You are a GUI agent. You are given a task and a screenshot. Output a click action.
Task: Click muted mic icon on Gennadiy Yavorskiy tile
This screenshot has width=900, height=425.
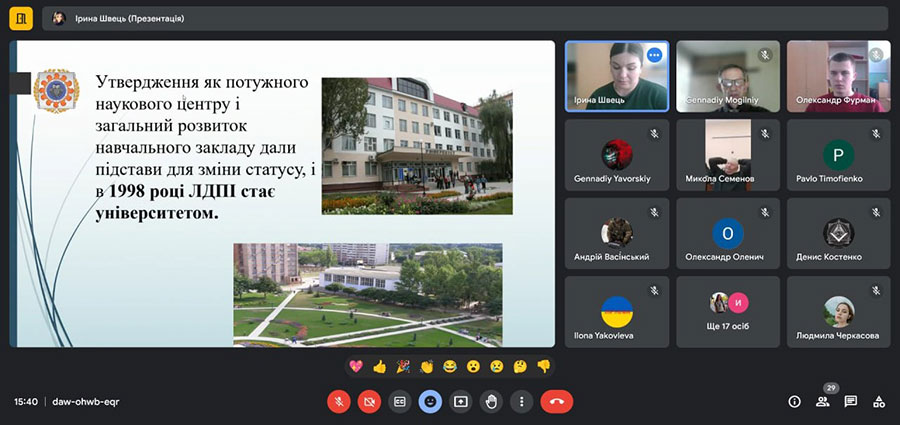tap(654, 134)
